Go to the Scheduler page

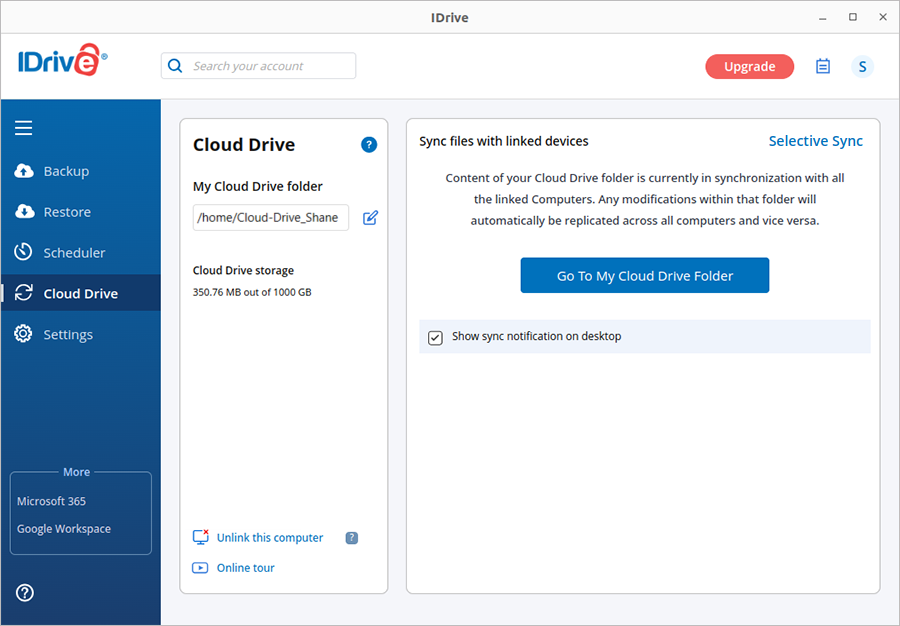pyautogui.click(x=74, y=253)
